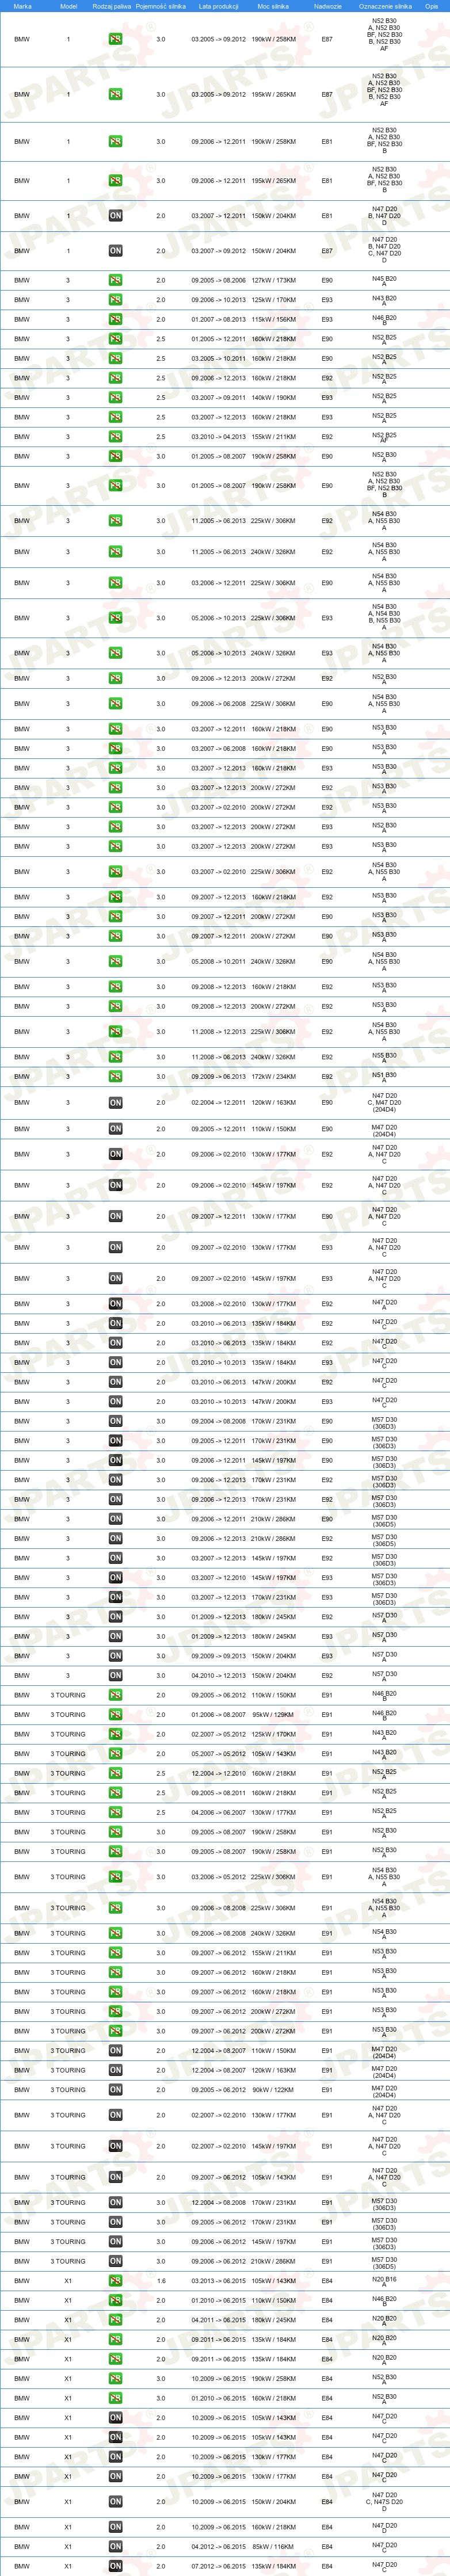Click diesel ON icon for BMW 1 E87 150kW
The image size is (450, 2576).
click(115, 251)
